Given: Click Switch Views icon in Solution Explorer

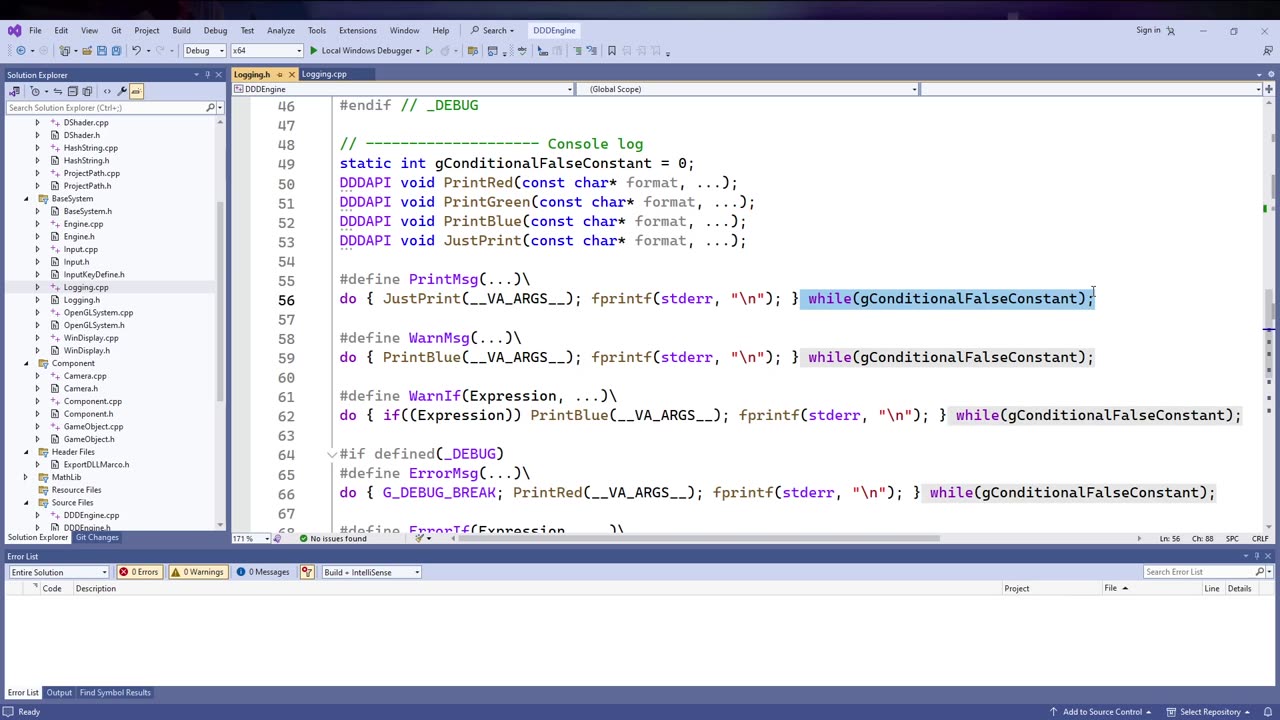Looking at the screenshot, I should [x=14, y=91].
